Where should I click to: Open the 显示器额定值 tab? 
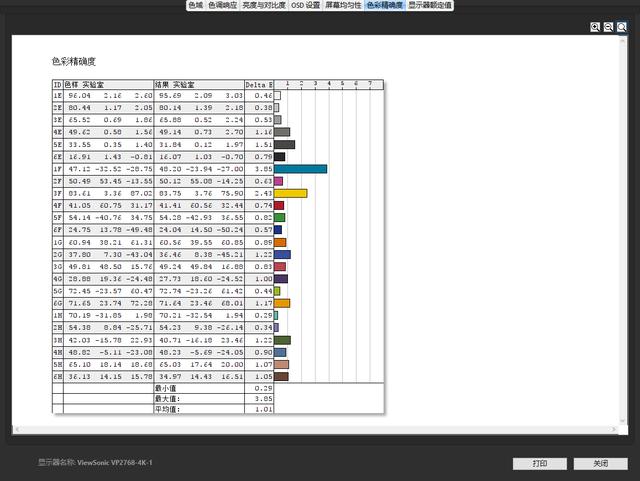point(430,5)
